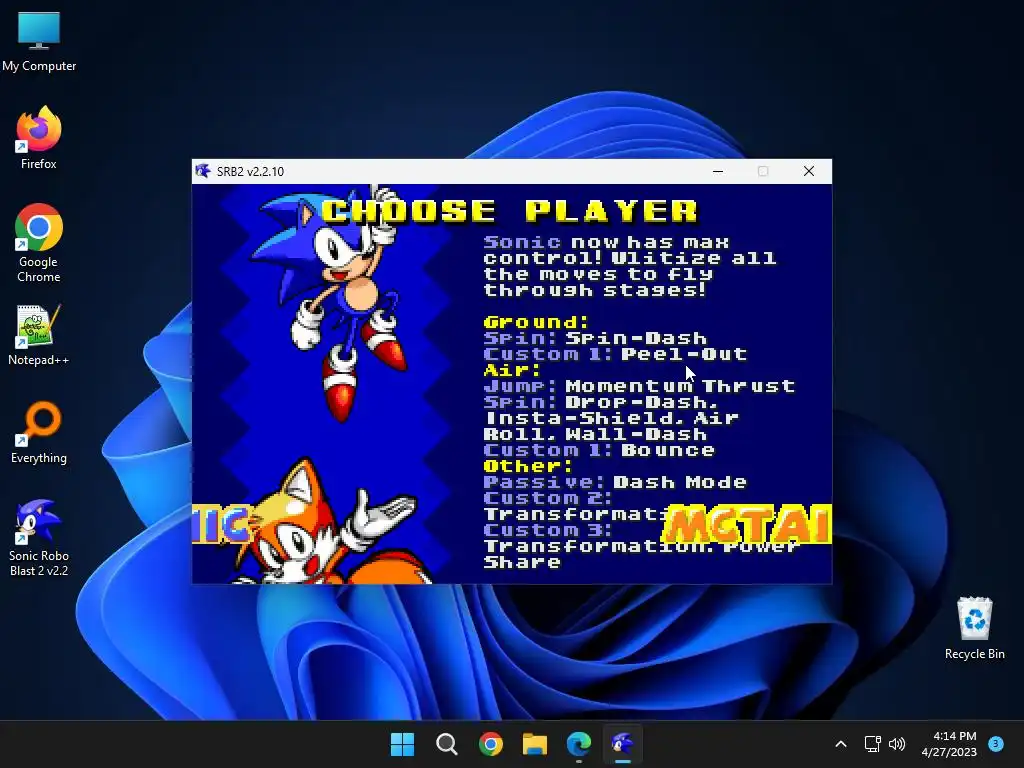Viewport: 1024px width, 768px height.
Task: Click the CHOOSE PLAYER heading
Action: (x=510, y=211)
